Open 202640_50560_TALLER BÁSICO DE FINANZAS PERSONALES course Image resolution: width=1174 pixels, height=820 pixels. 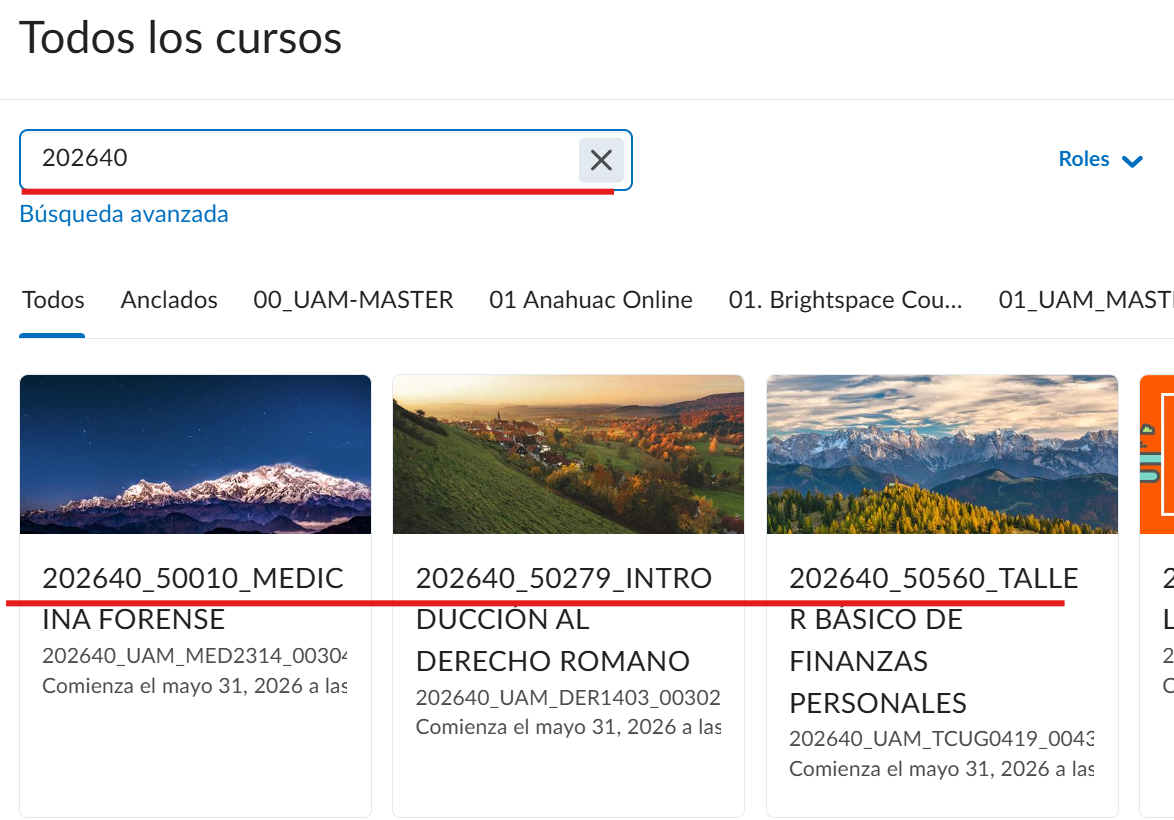click(x=934, y=641)
